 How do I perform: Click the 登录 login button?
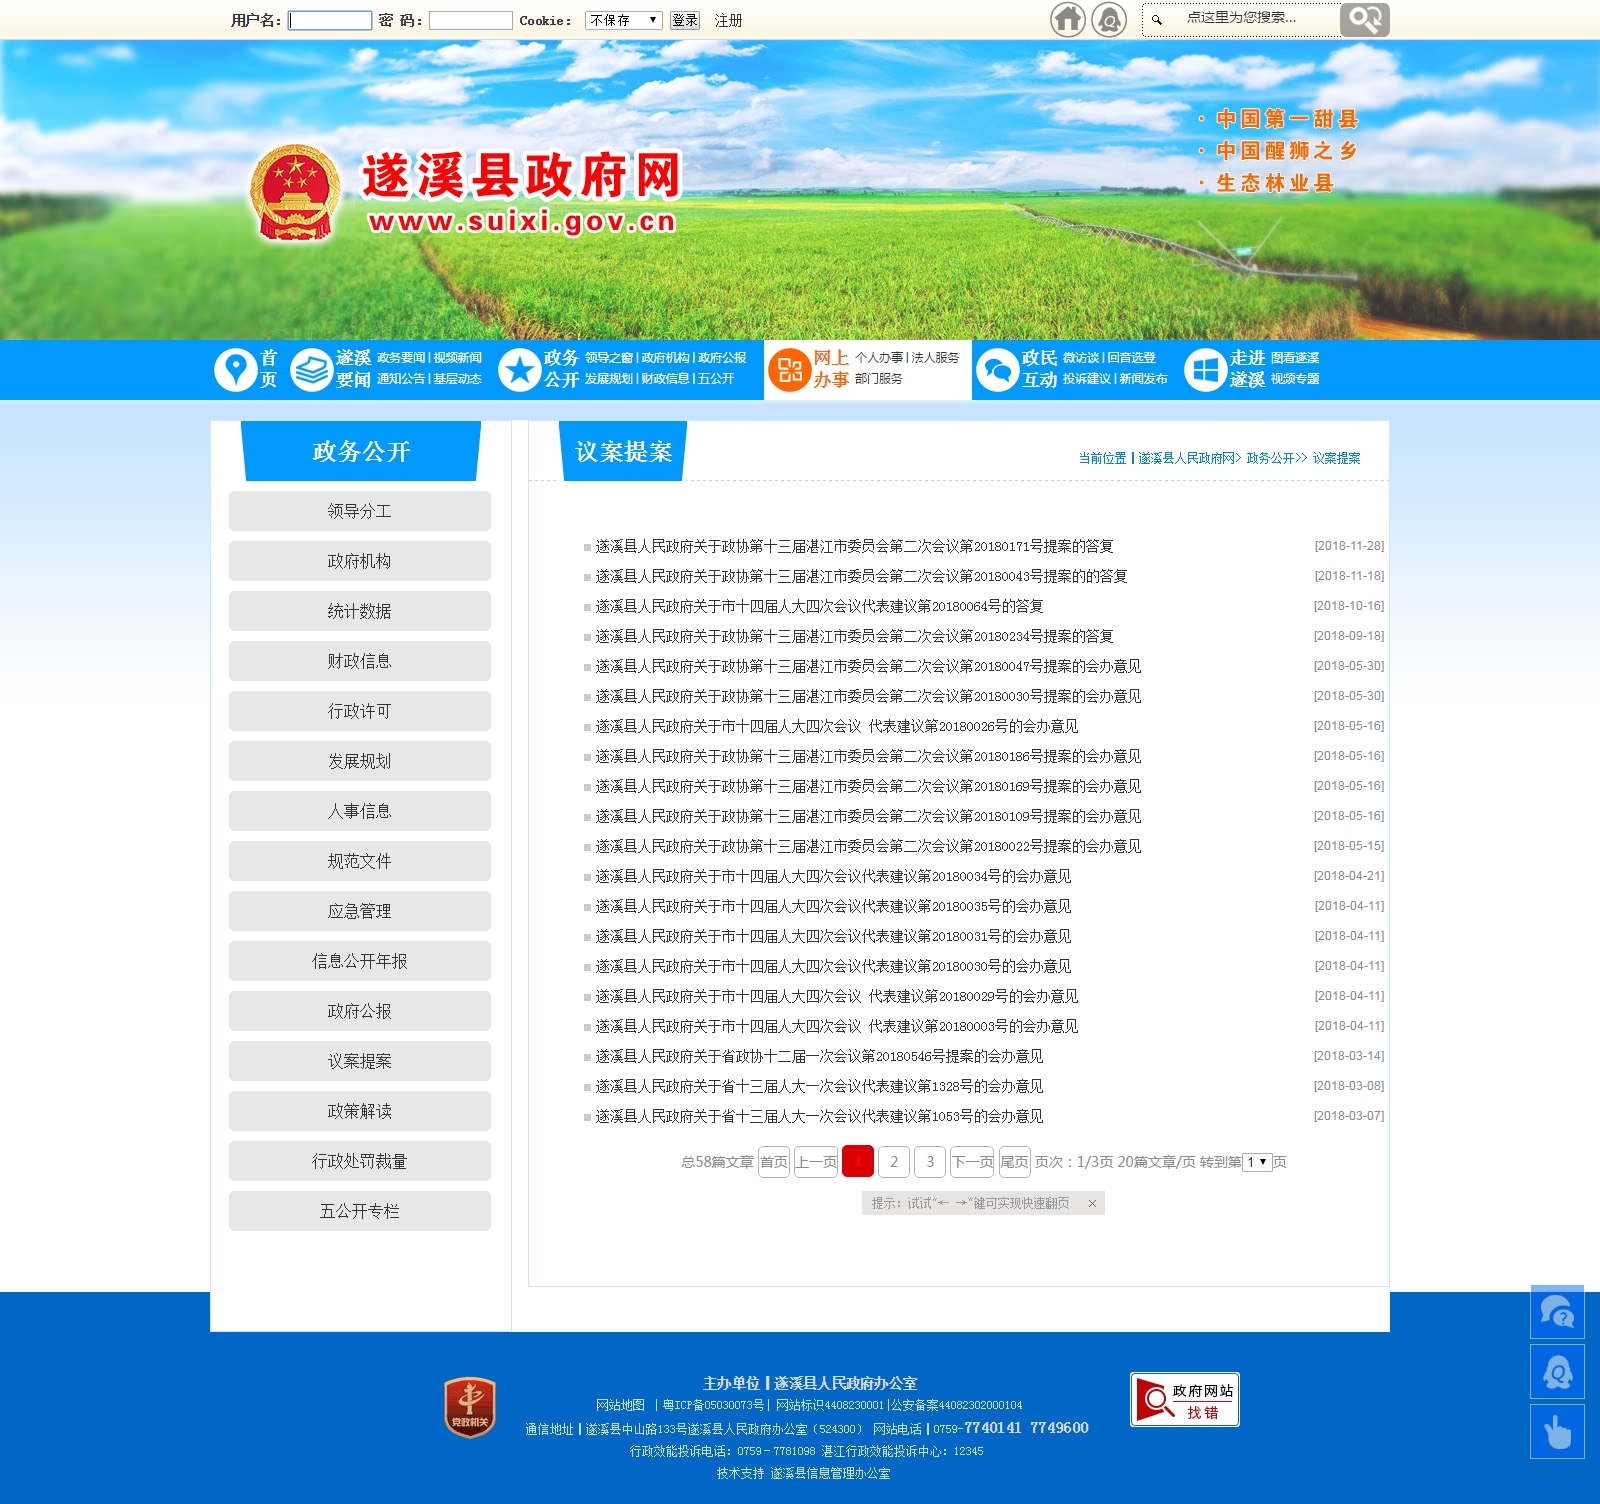684,20
